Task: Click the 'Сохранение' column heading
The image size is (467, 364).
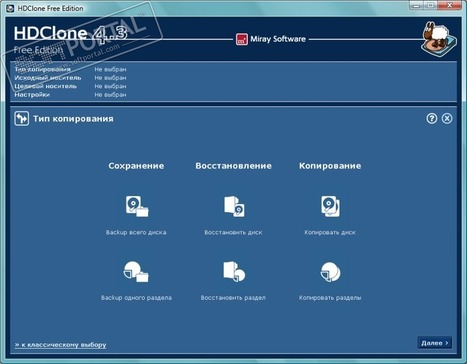Action: click(x=136, y=166)
